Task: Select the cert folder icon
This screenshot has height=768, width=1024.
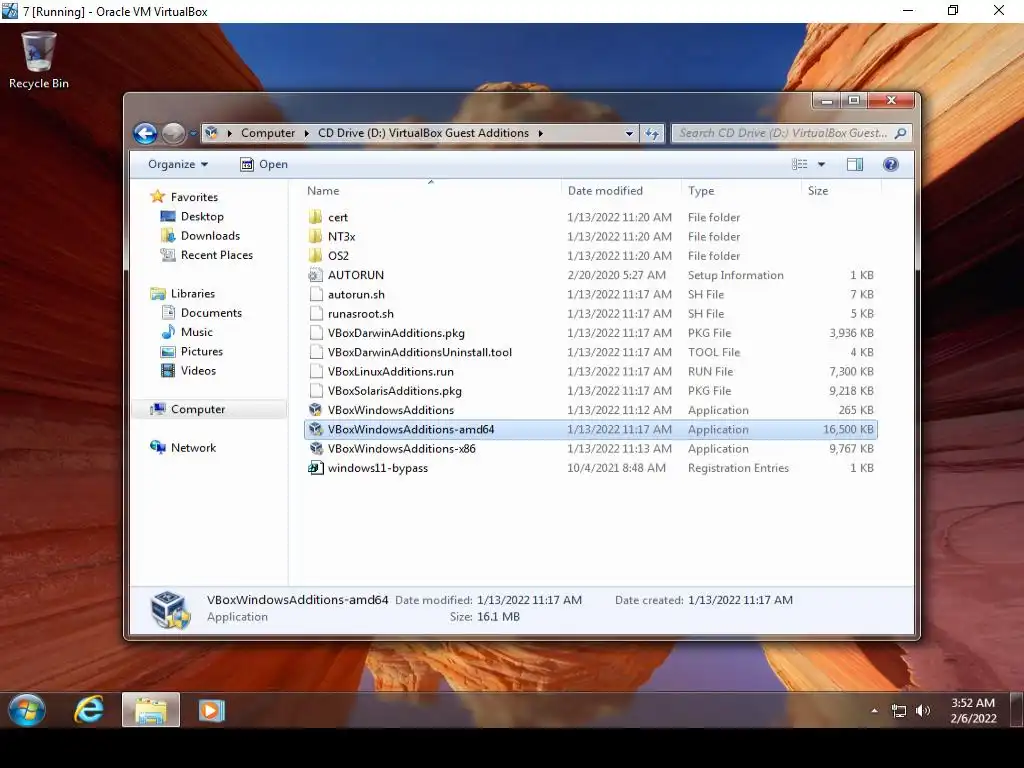Action: (315, 217)
